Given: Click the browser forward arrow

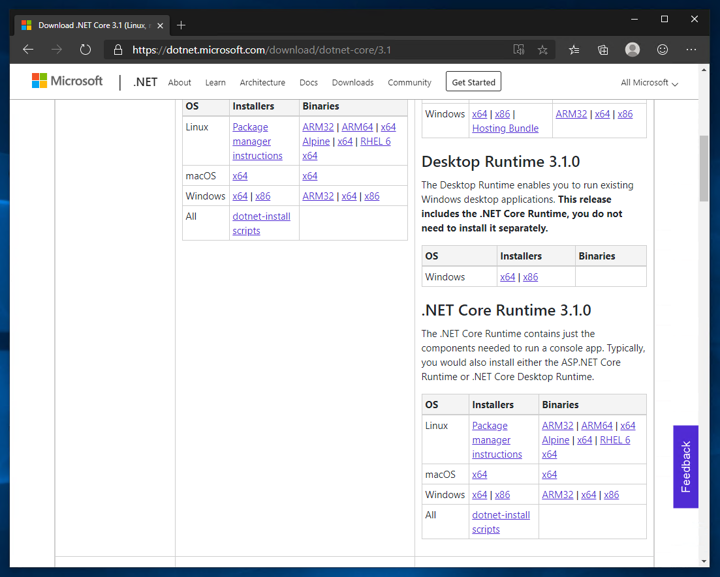Looking at the screenshot, I should coord(56,50).
